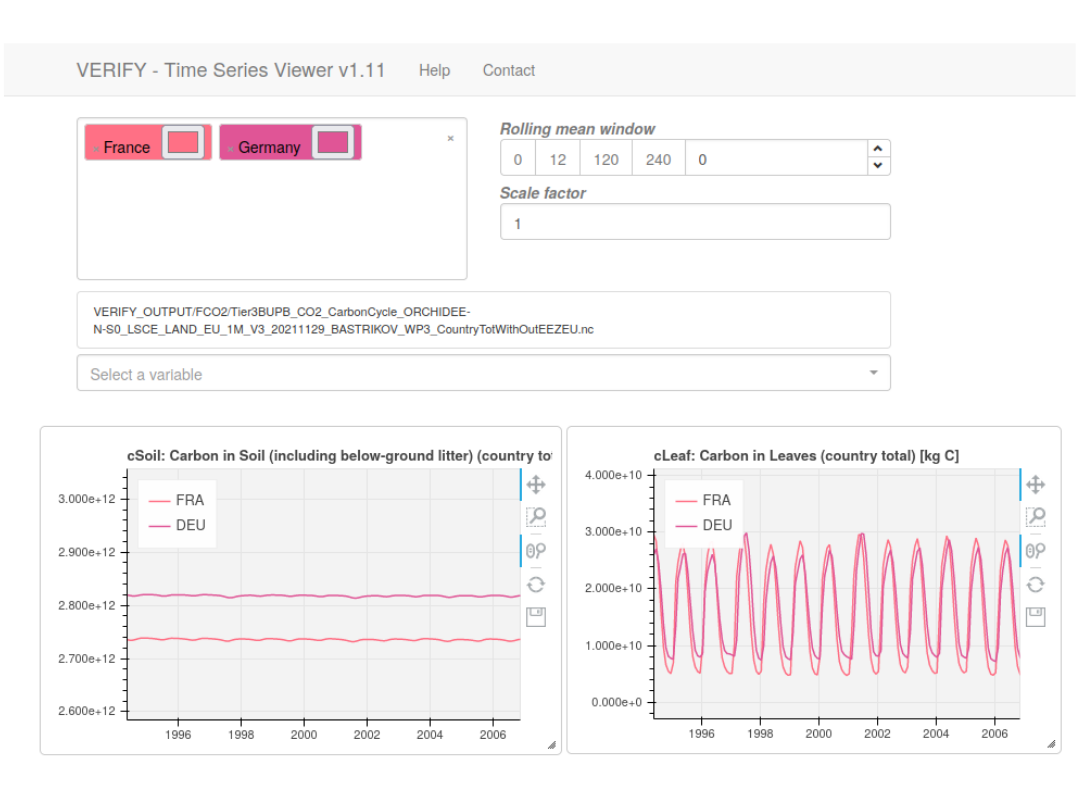Toggle Wheel Zoom tool on the cSoil chart
The width and height of the screenshot is (1080, 810).
pos(536,550)
